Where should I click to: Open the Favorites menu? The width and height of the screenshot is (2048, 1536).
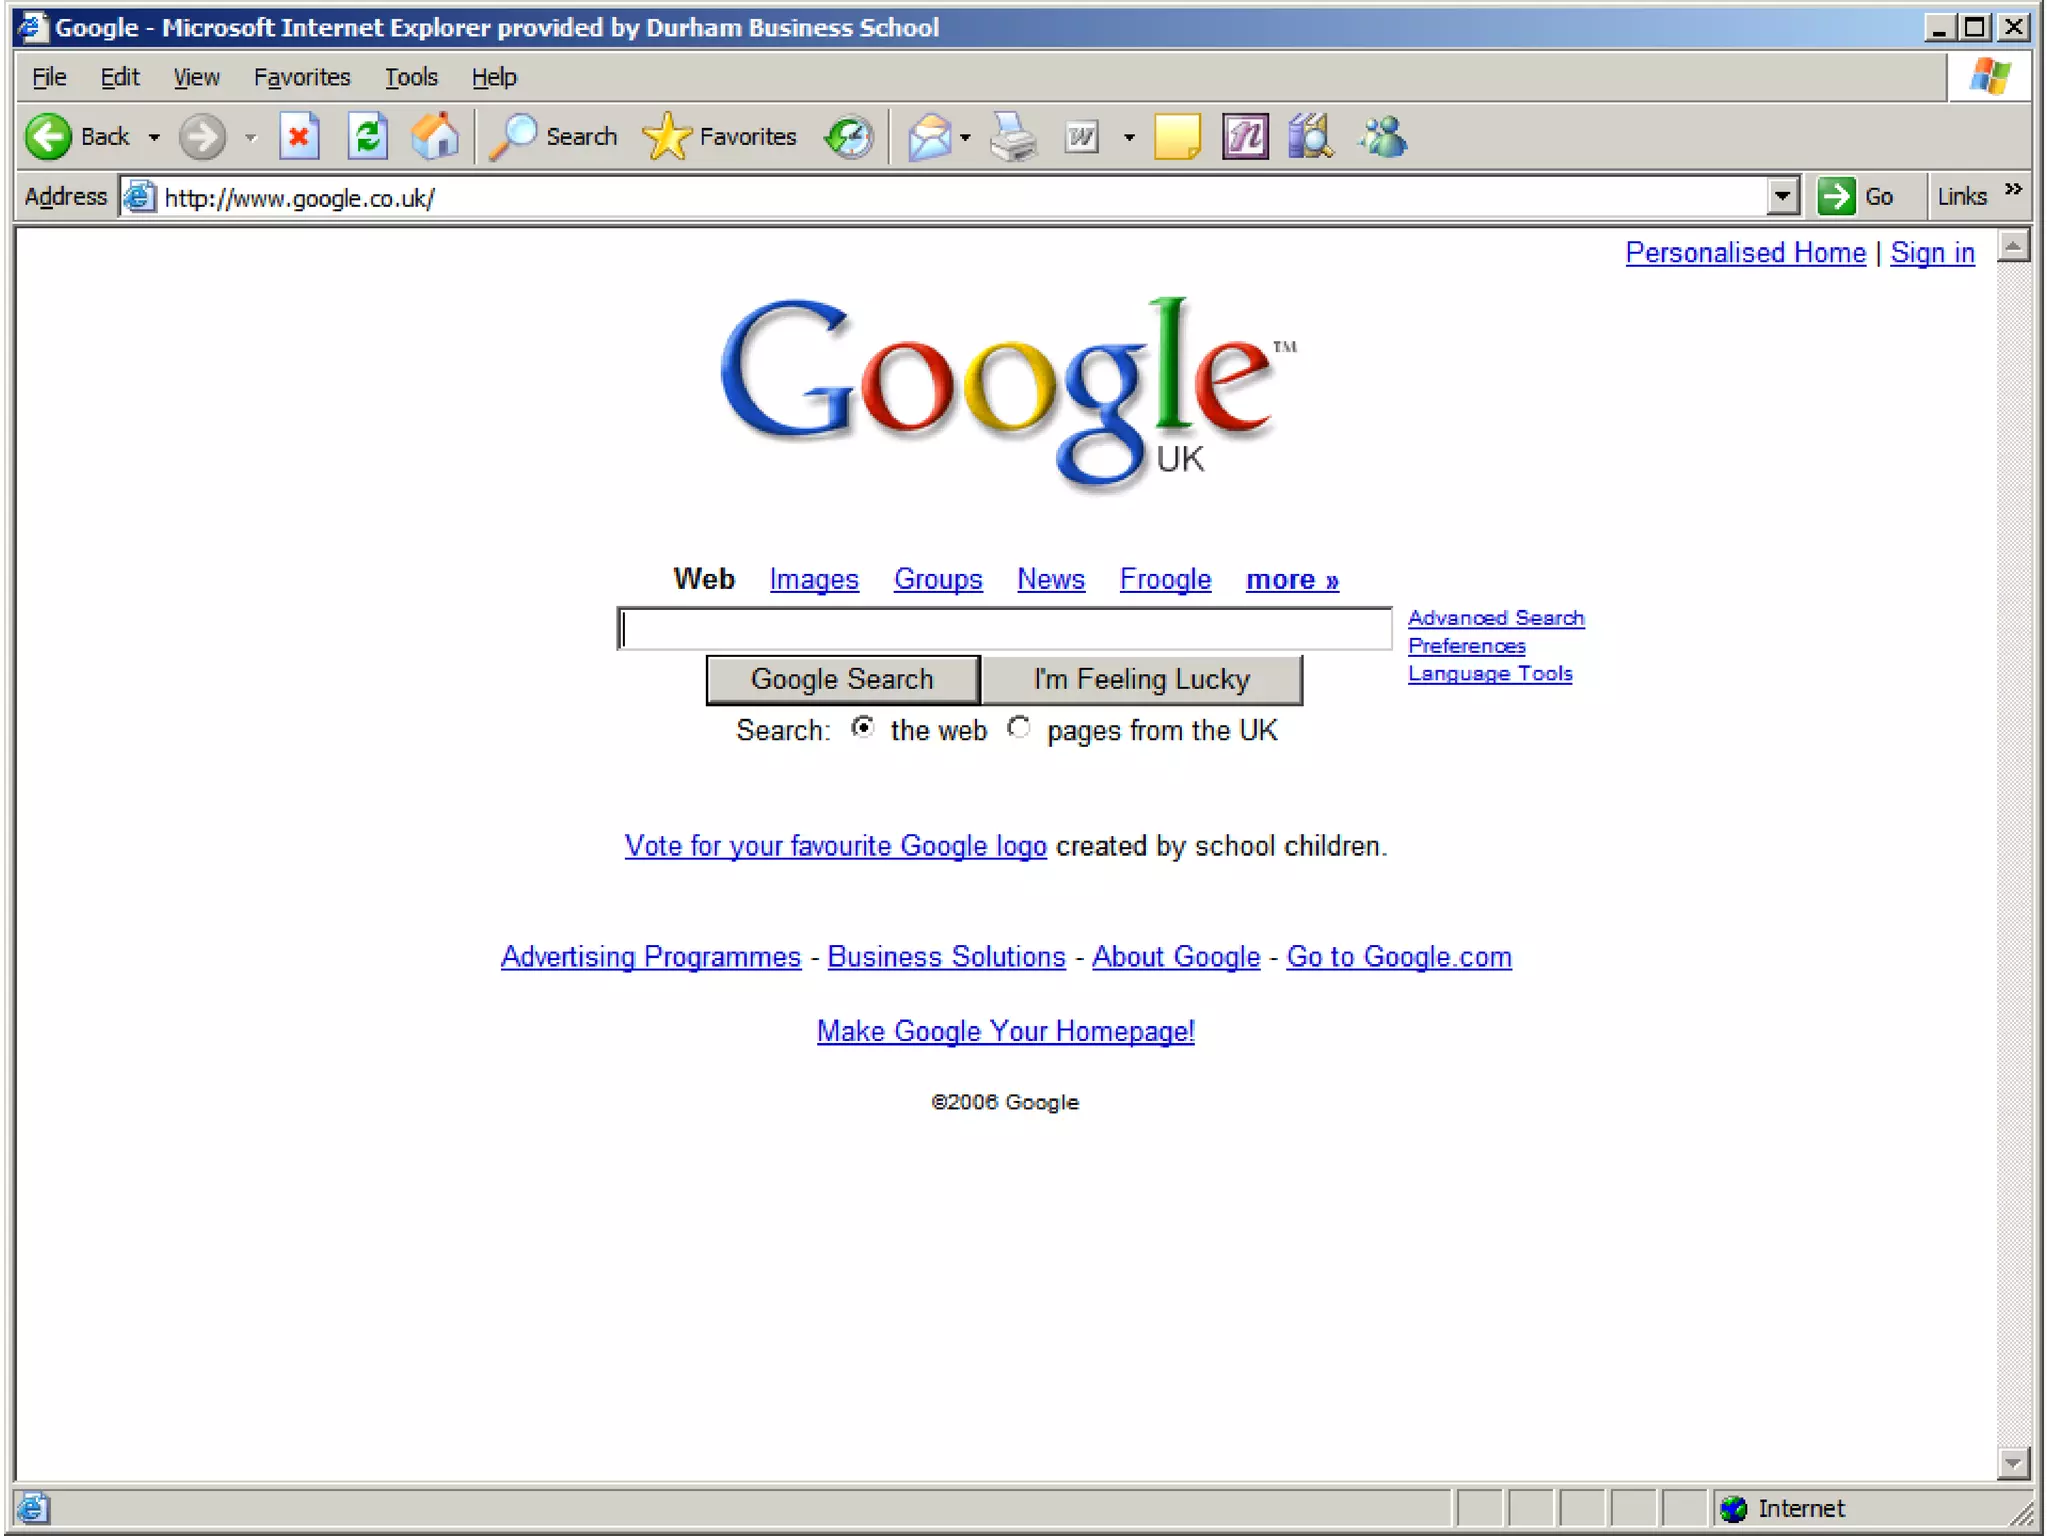click(301, 77)
